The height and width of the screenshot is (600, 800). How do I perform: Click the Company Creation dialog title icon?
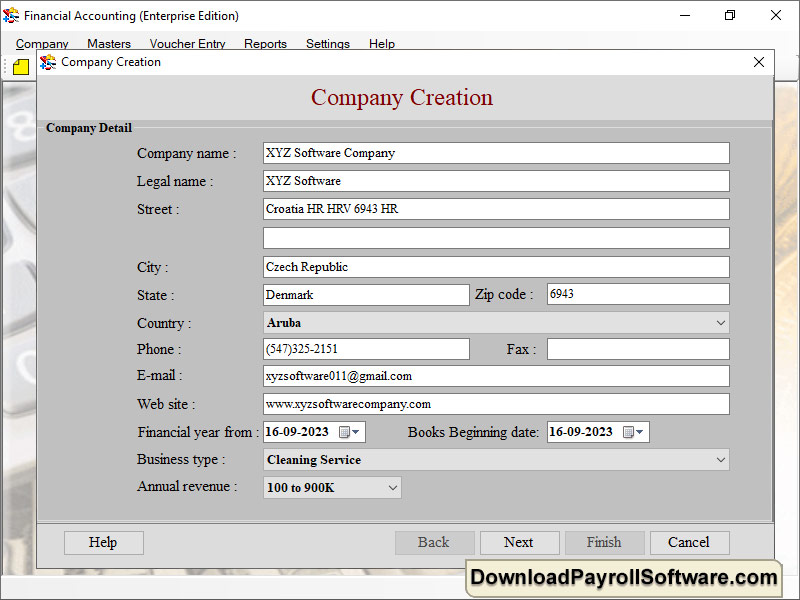point(48,62)
